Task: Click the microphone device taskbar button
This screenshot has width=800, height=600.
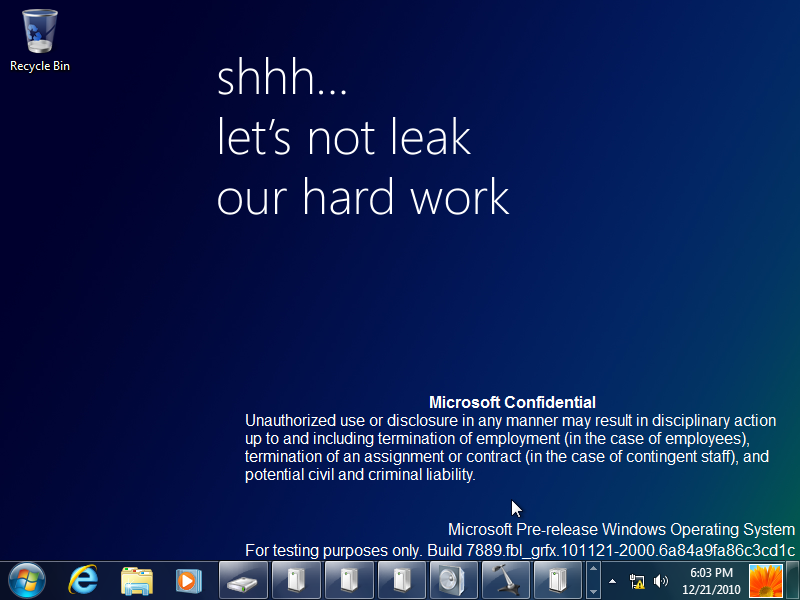Action: click(x=507, y=581)
